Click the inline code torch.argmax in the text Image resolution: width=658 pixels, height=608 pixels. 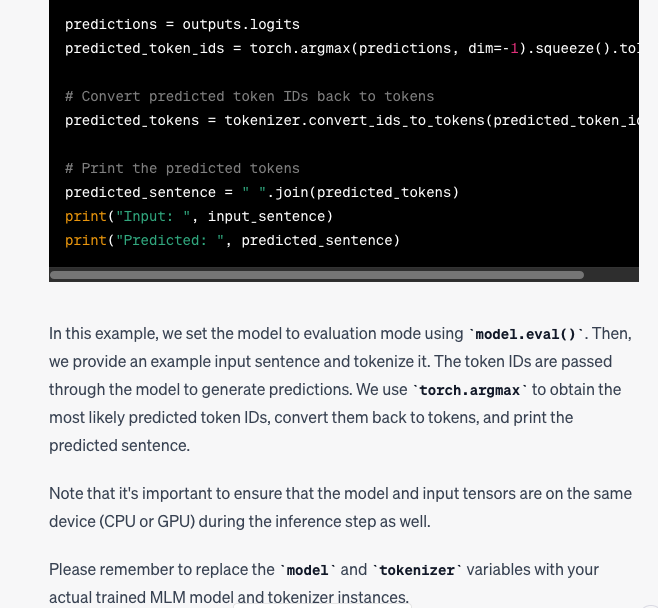(471, 390)
